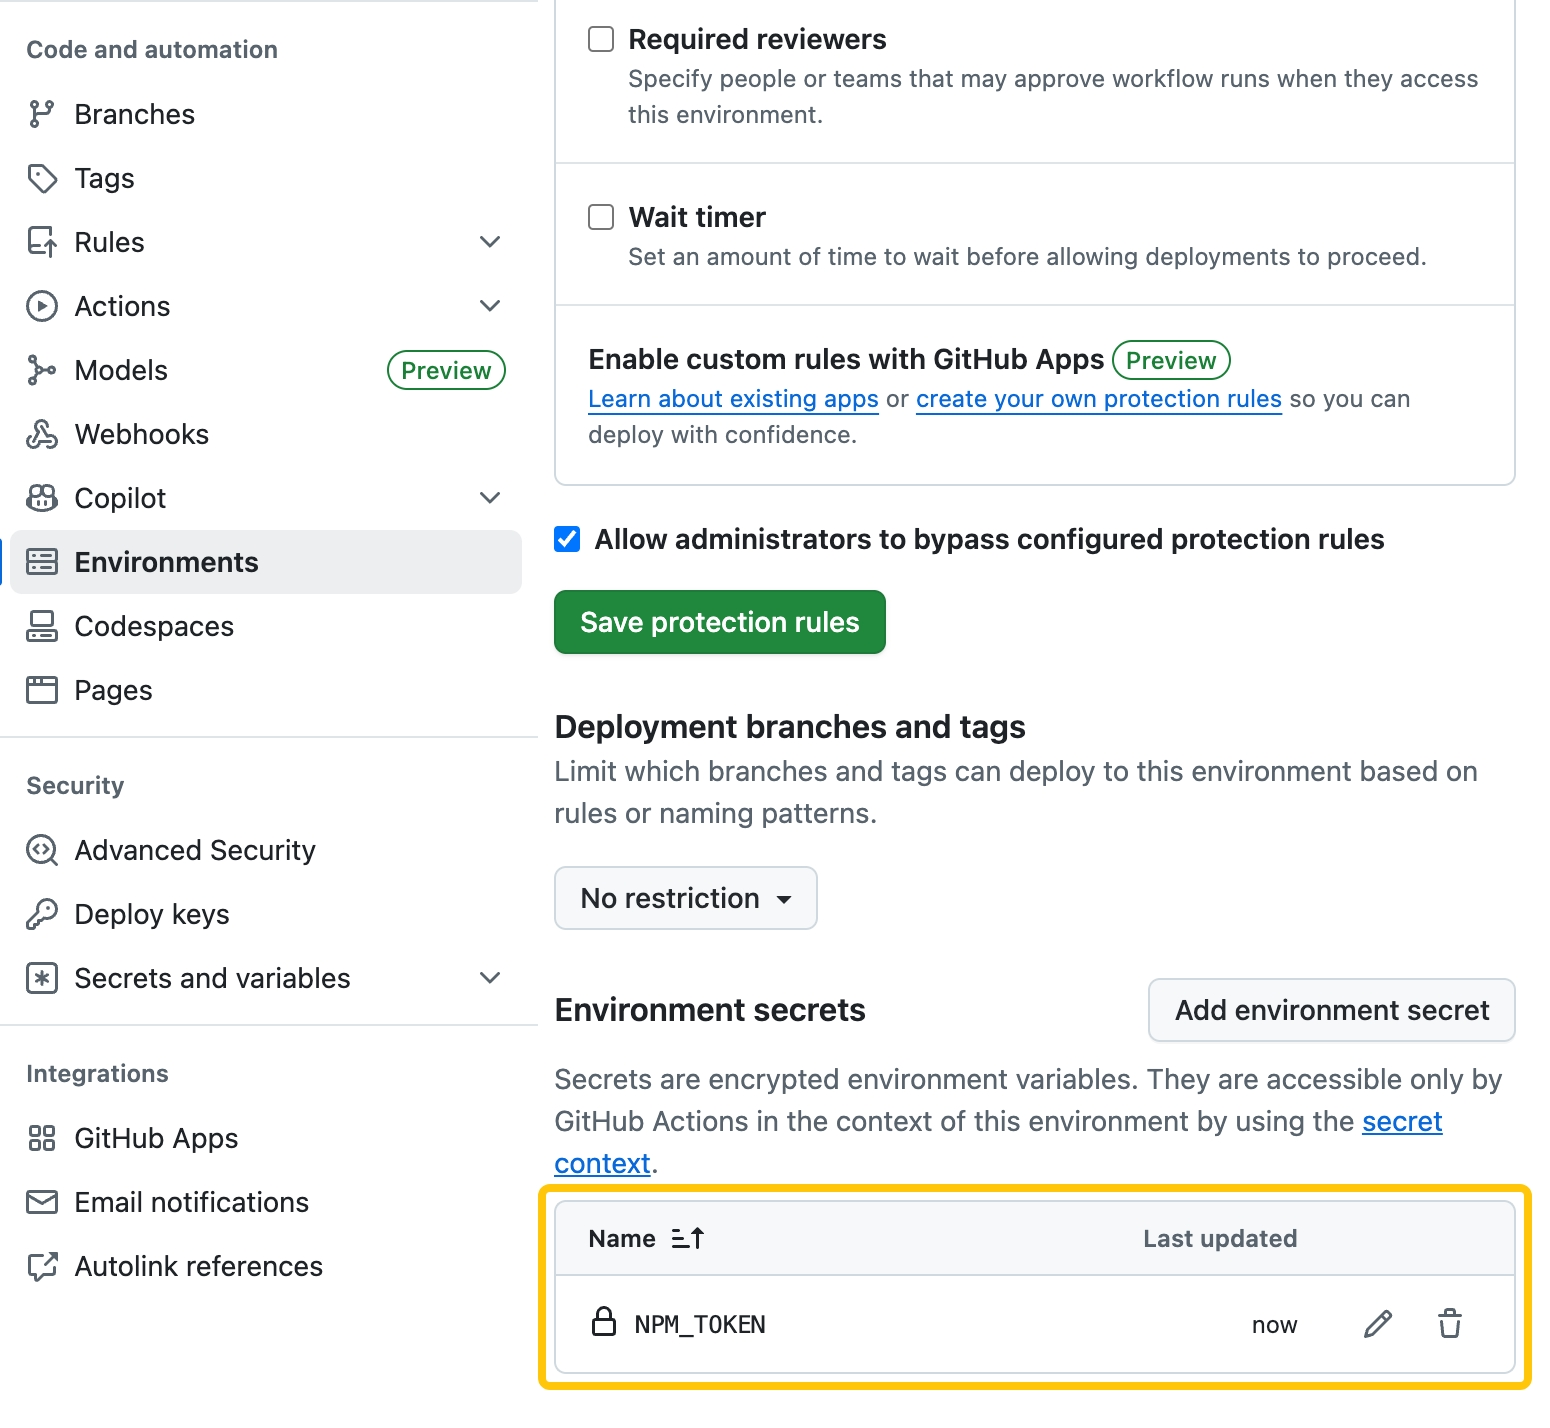
Task: Click the Copilot icon in sidebar
Action: [x=42, y=498]
